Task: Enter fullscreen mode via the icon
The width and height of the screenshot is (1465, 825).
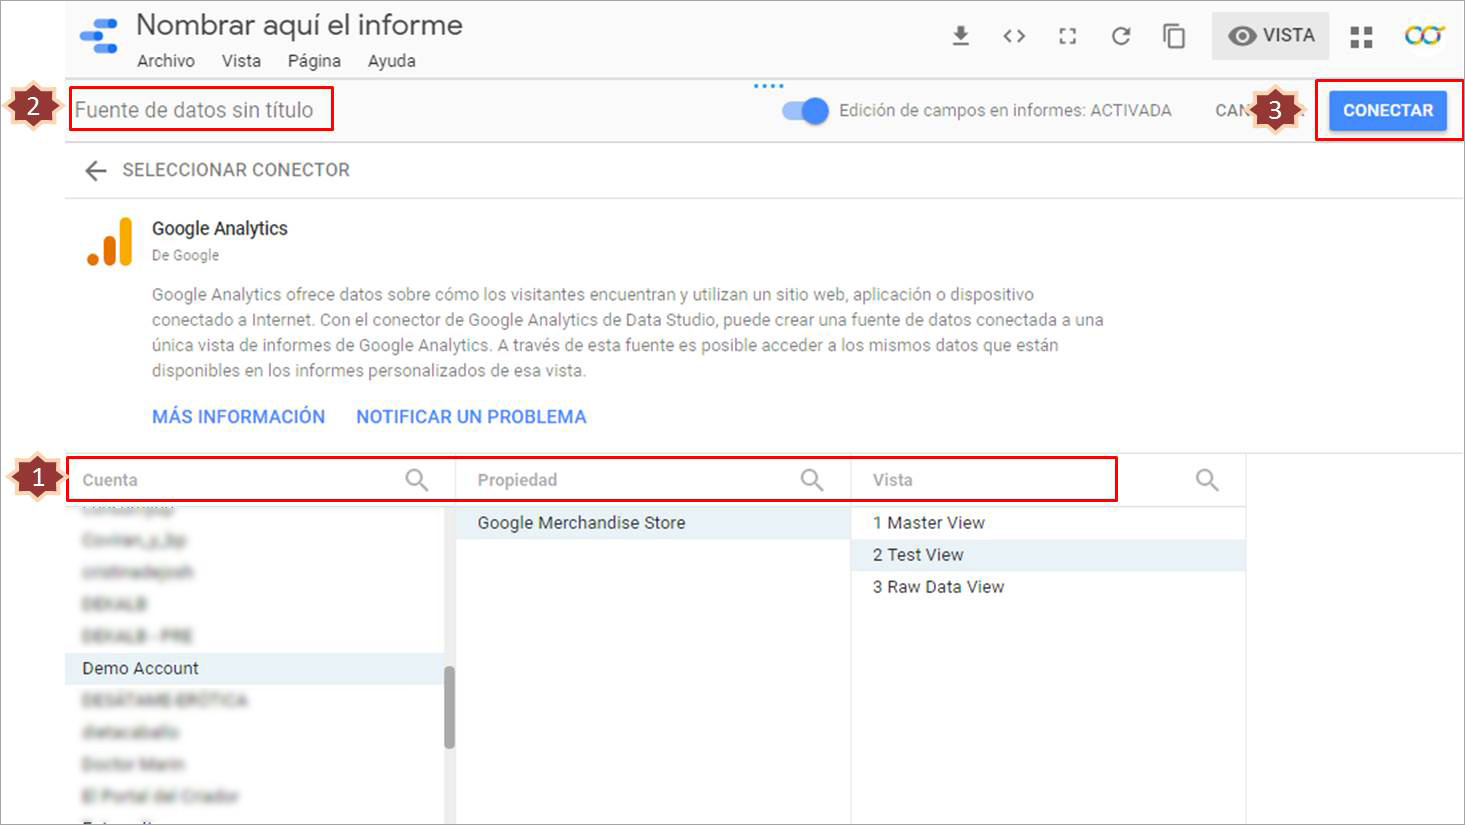Action: click(1067, 36)
